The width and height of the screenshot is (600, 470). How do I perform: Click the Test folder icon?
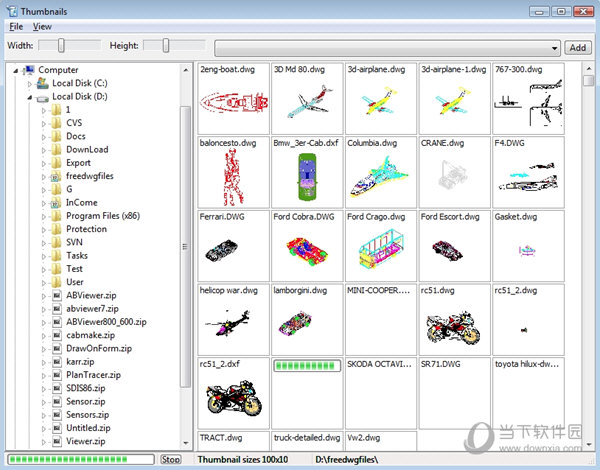(56, 269)
